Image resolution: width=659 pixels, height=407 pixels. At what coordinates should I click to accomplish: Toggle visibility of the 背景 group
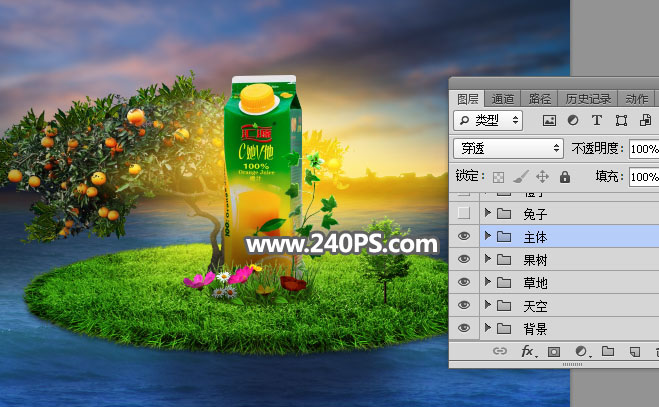click(x=463, y=329)
